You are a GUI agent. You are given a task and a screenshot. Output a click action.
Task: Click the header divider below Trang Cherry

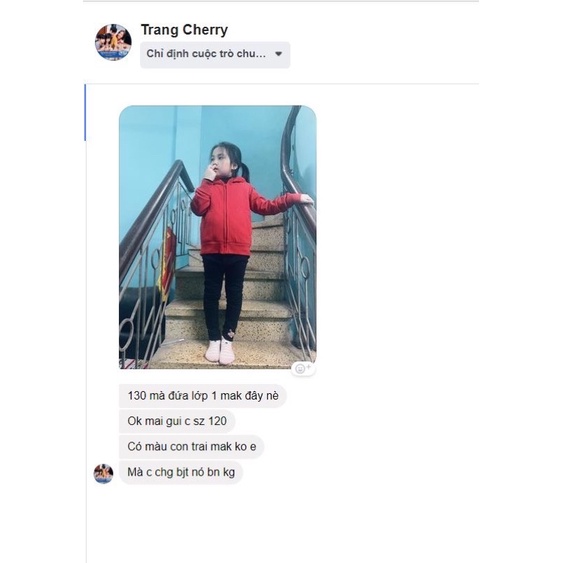coord(282,84)
